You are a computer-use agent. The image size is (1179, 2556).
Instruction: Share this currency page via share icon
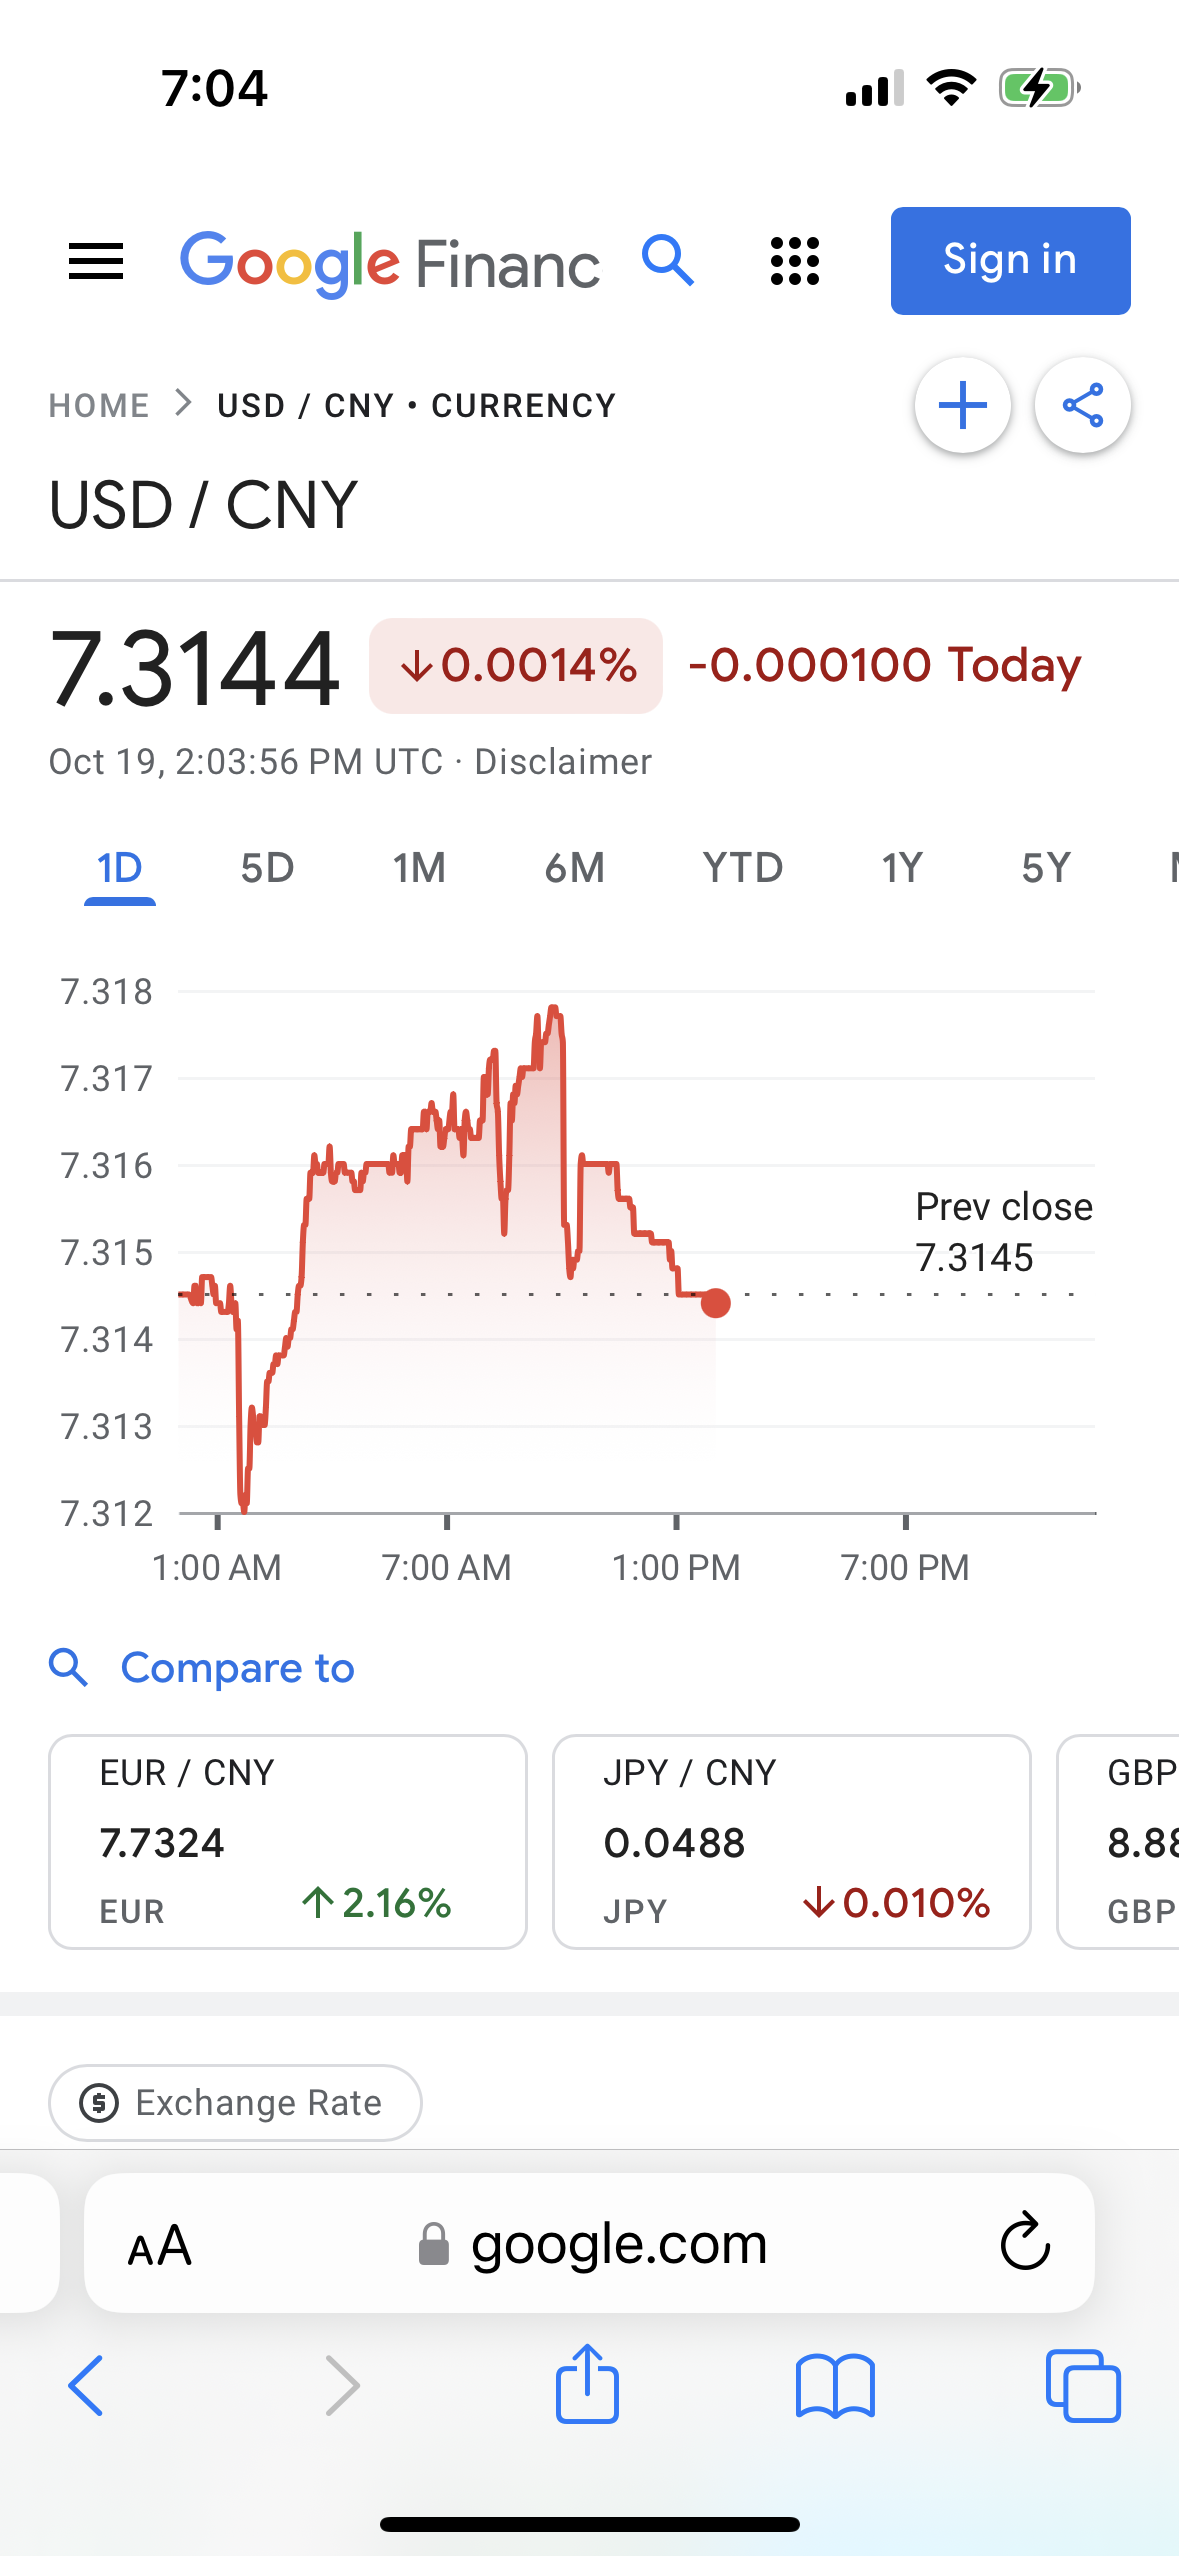point(1083,406)
